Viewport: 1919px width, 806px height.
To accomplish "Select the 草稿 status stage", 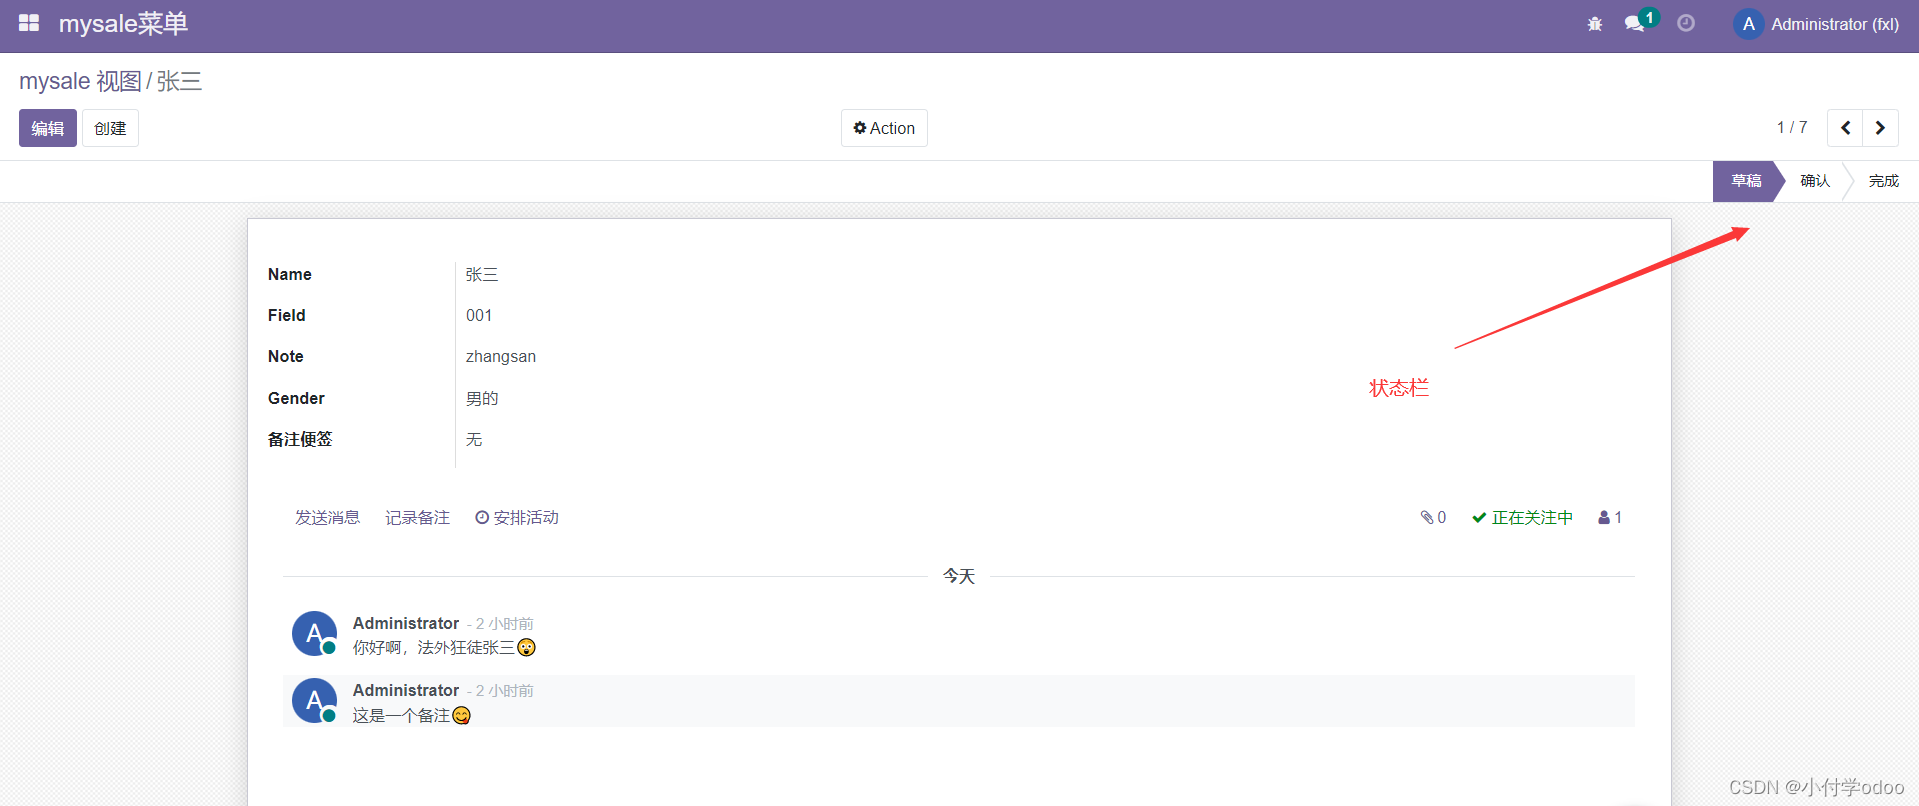I will (1746, 181).
